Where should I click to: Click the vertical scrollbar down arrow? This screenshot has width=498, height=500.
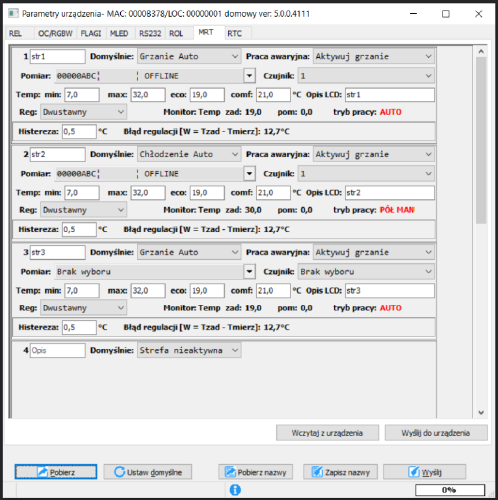(481, 413)
